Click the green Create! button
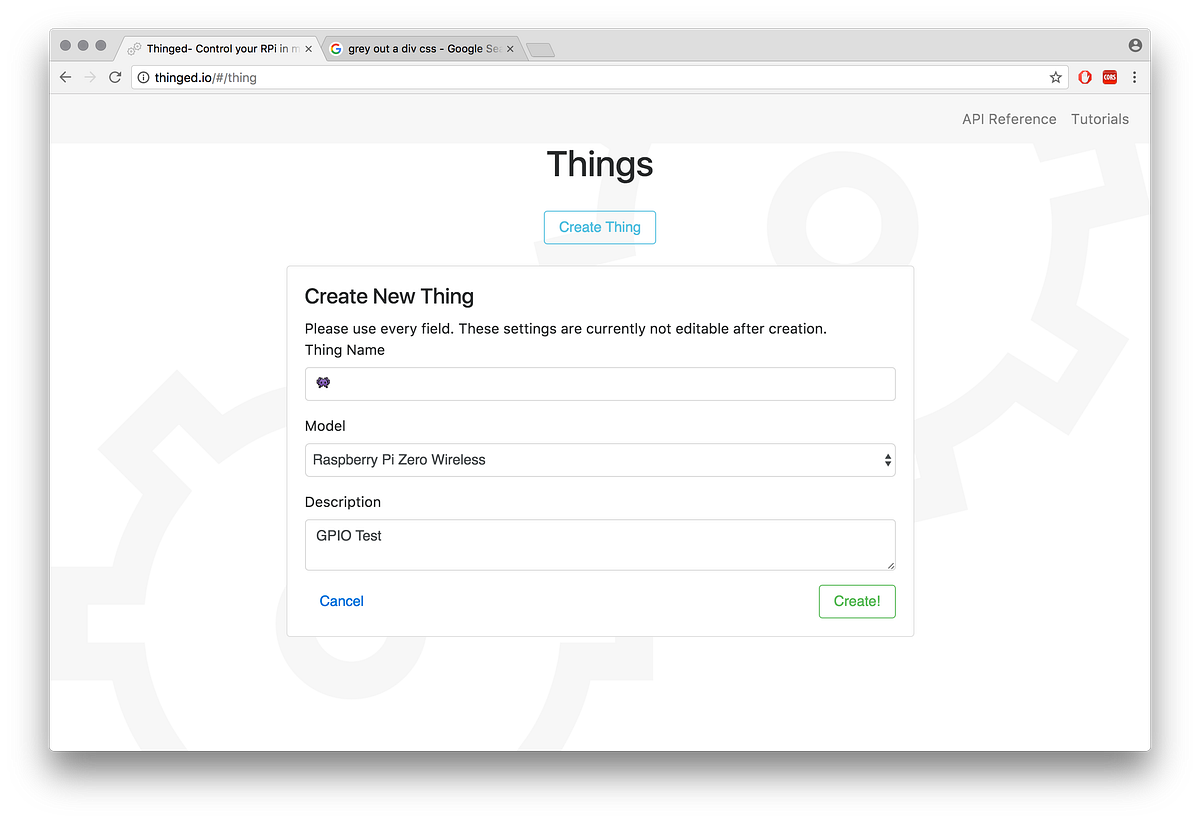This screenshot has width=1200, height=822. [x=857, y=601]
